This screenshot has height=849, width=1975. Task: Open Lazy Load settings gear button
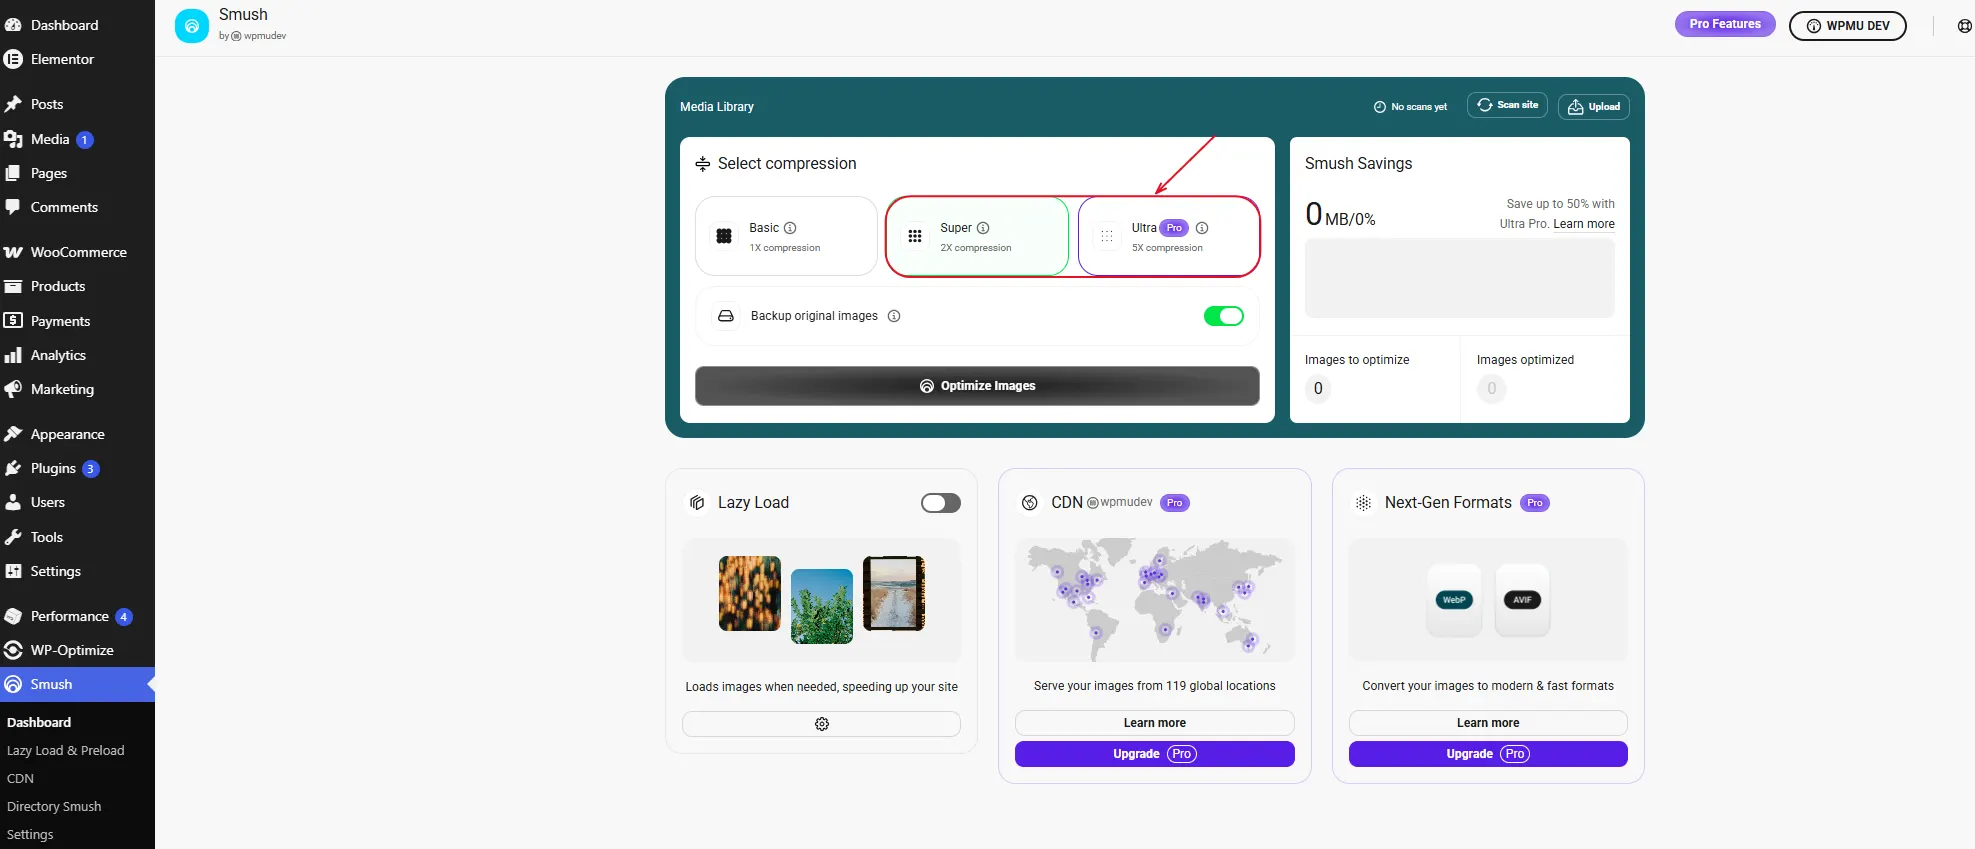coord(821,724)
